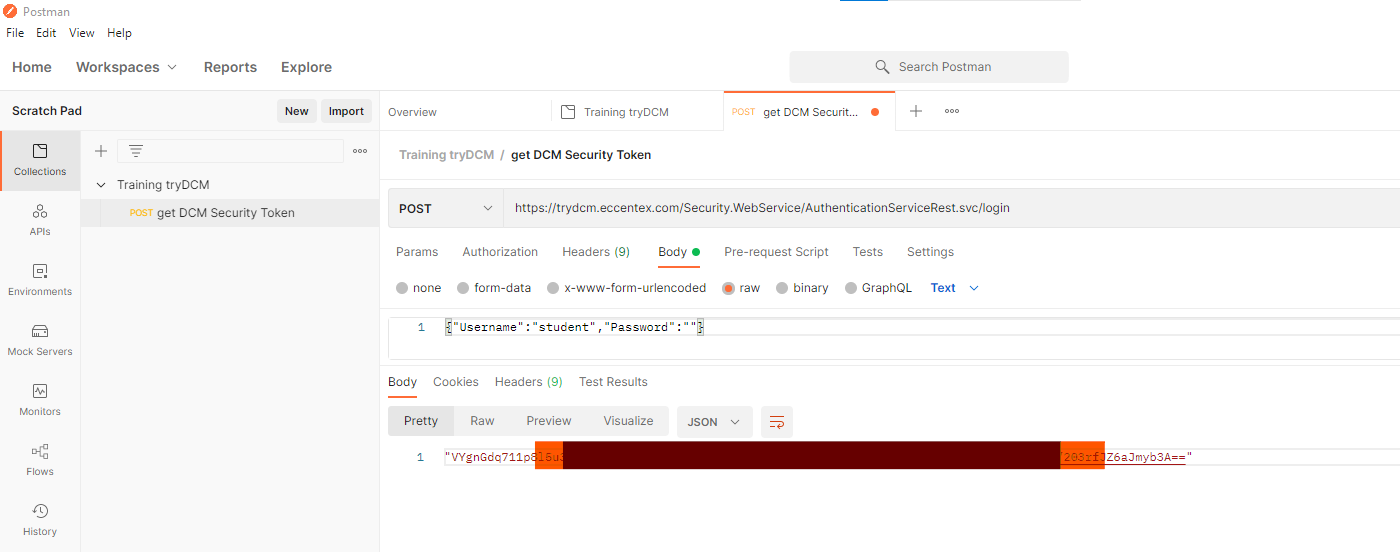Click the get DCM Security Token request title

[x=581, y=155]
